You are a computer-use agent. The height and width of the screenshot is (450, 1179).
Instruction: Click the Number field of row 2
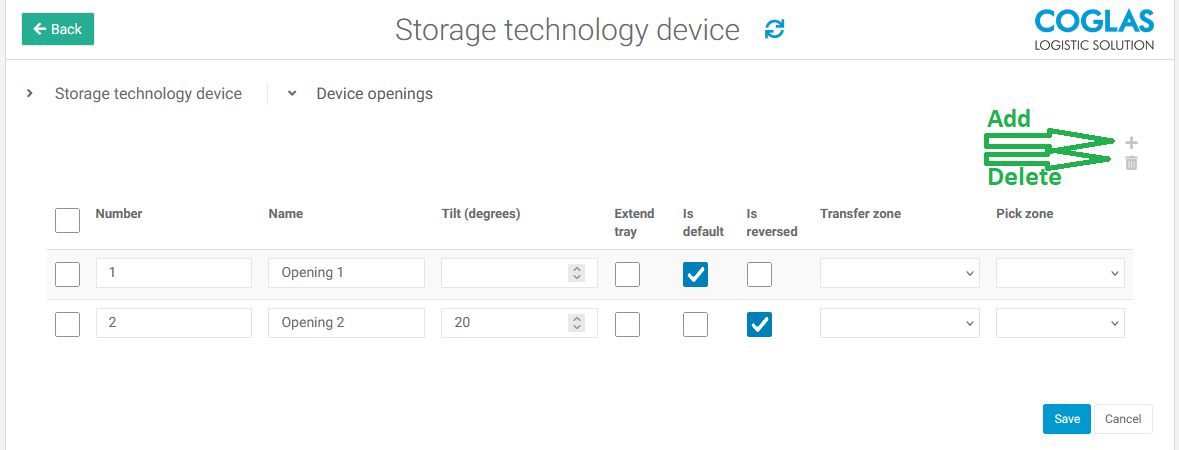[173, 323]
